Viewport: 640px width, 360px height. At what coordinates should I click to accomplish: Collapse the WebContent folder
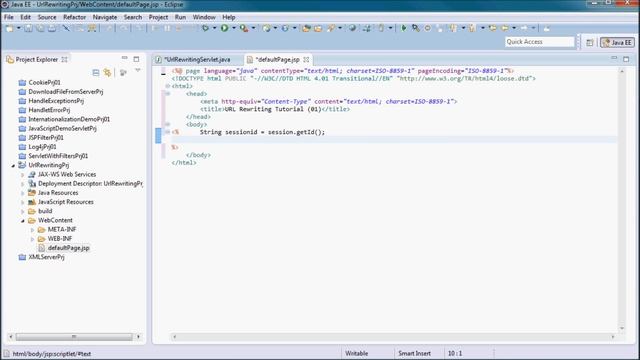(x=23, y=220)
